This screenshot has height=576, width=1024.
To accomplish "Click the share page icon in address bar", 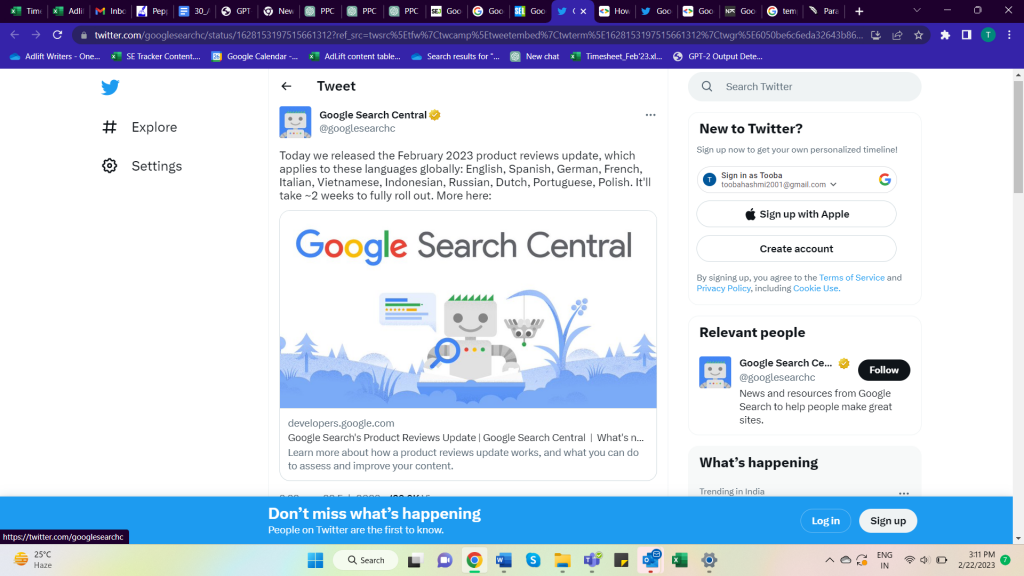I will 897,35.
